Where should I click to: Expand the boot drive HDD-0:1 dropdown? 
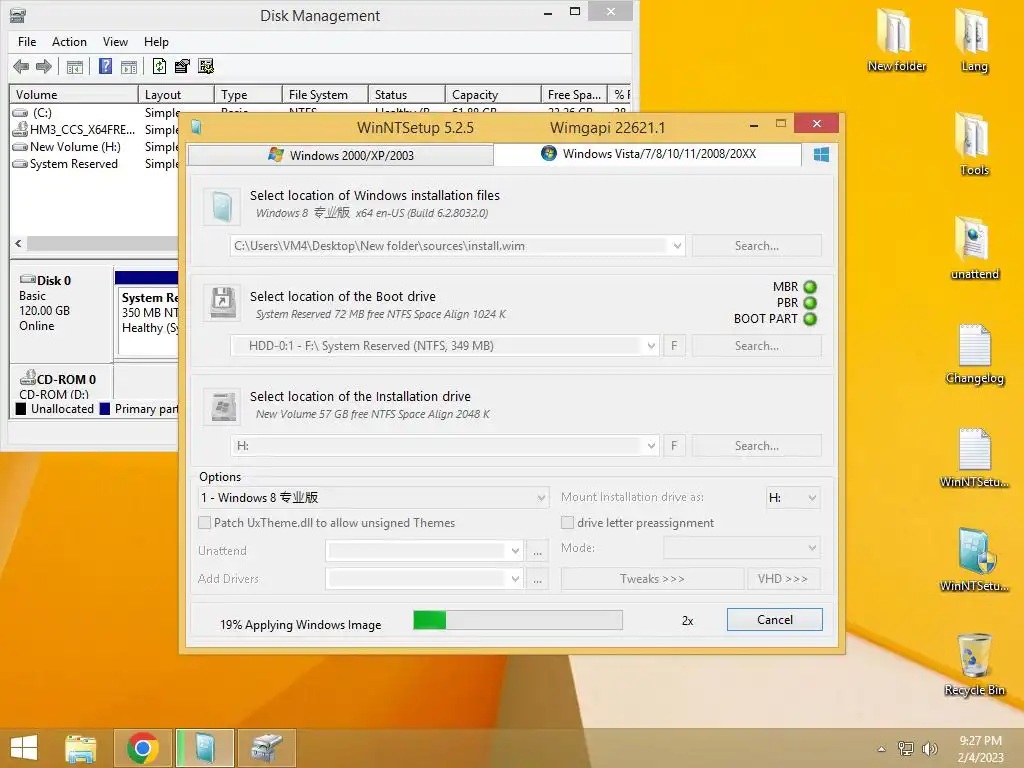click(x=651, y=346)
